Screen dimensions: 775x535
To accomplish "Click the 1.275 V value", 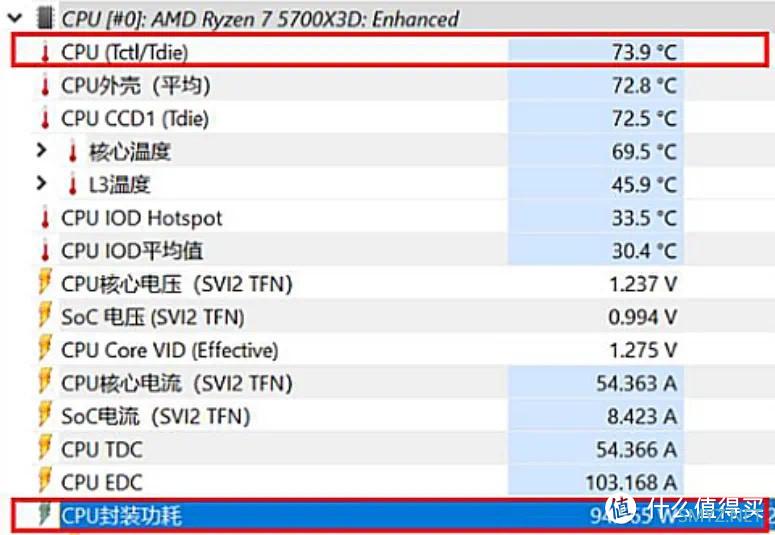I will [643, 351].
